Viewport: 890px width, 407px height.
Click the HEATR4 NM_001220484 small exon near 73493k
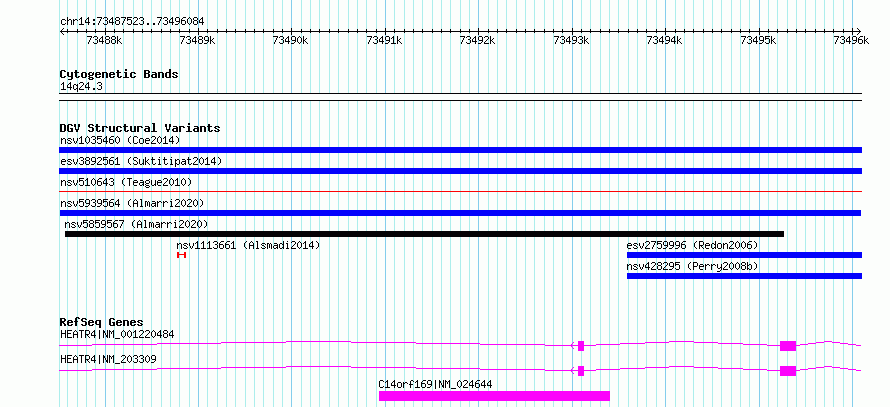pyautogui.click(x=581, y=346)
